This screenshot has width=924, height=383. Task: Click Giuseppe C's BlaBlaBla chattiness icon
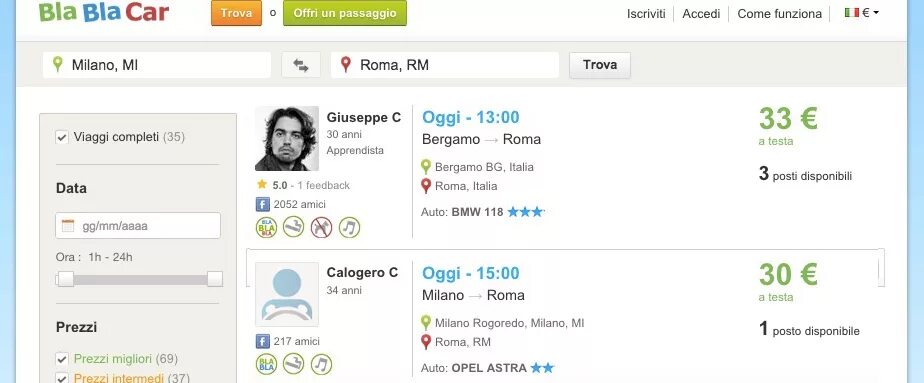266,227
